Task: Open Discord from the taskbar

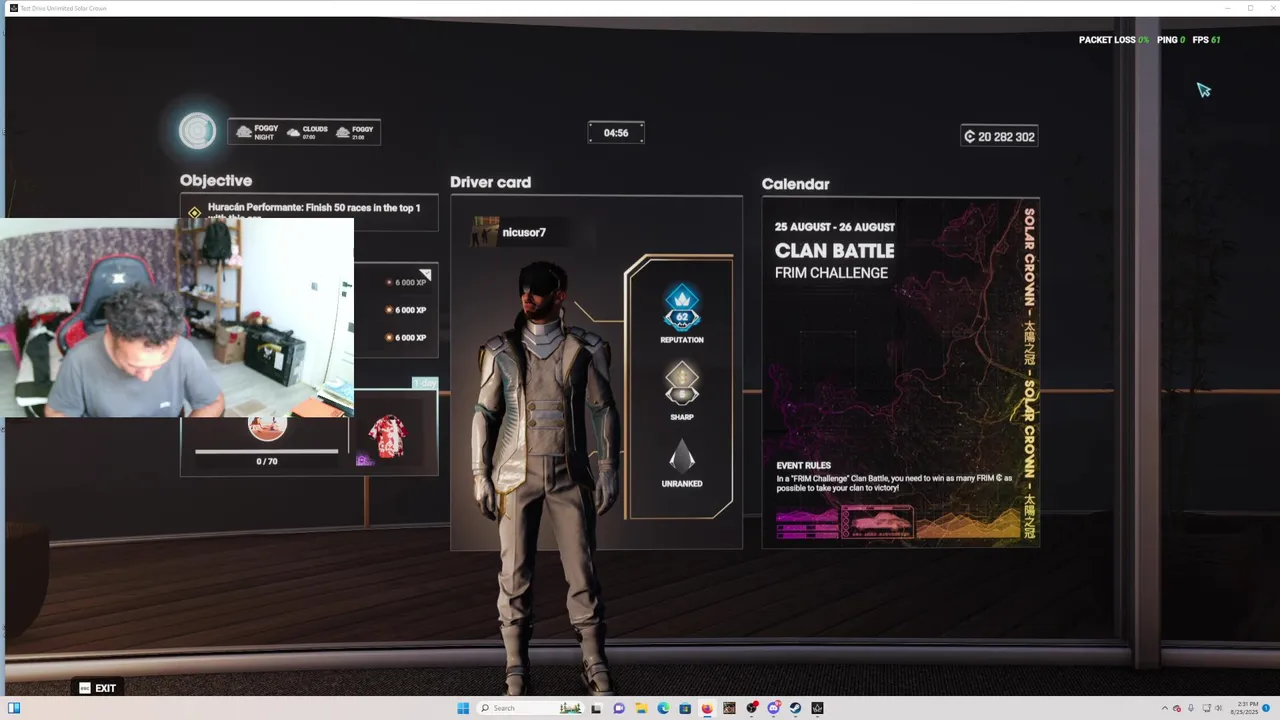Action: tap(773, 708)
